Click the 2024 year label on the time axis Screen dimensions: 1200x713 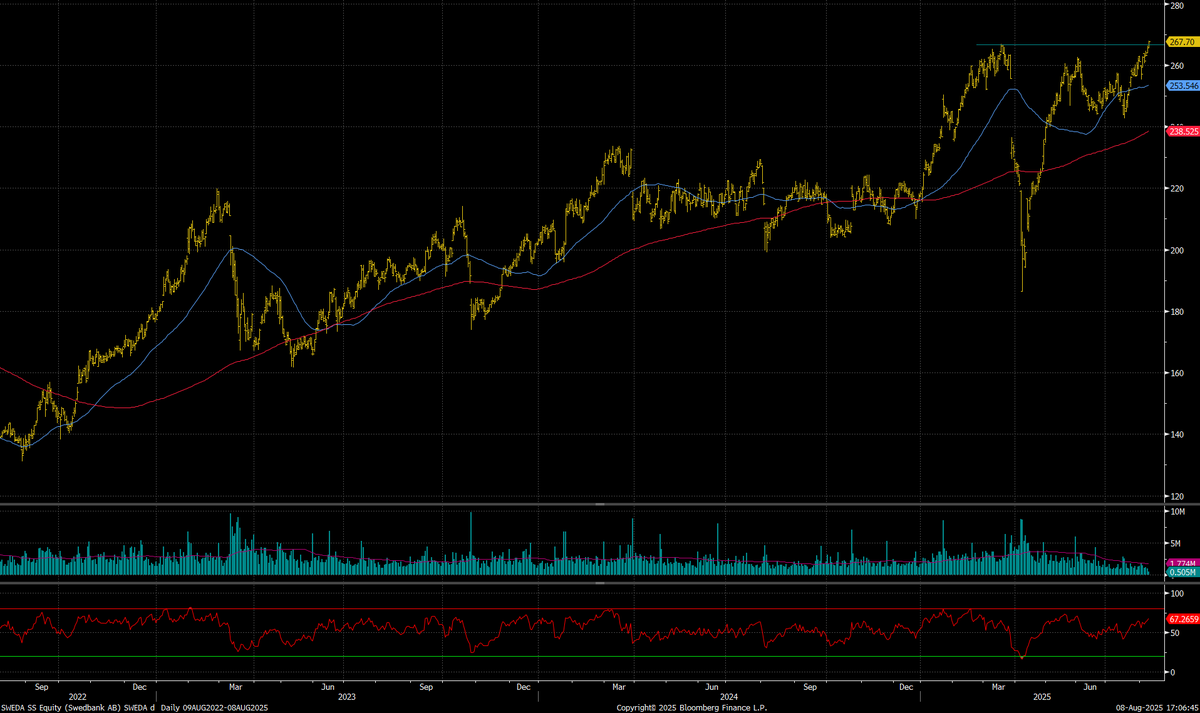(730, 695)
